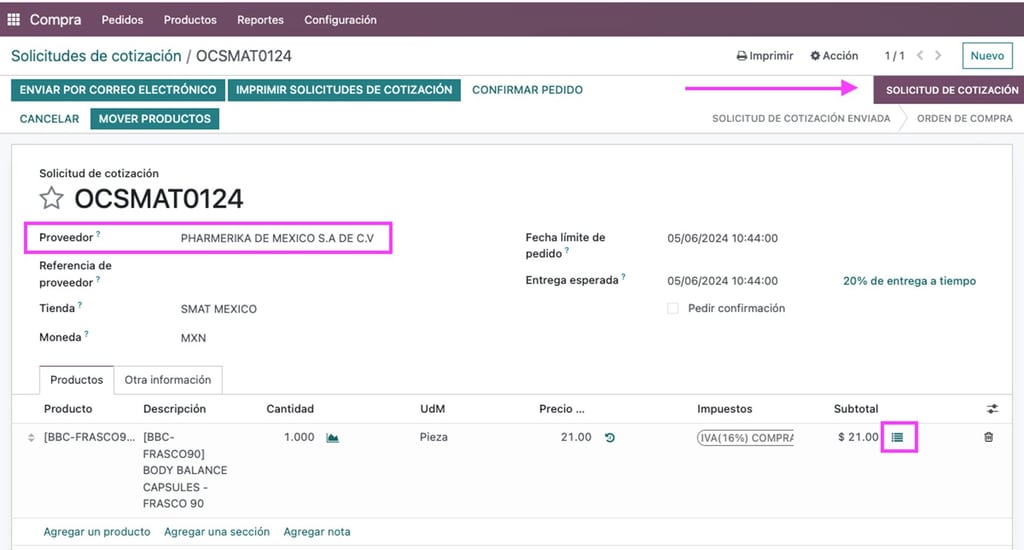Click the Cancelar button

pyautogui.click(x=49, y=119)
